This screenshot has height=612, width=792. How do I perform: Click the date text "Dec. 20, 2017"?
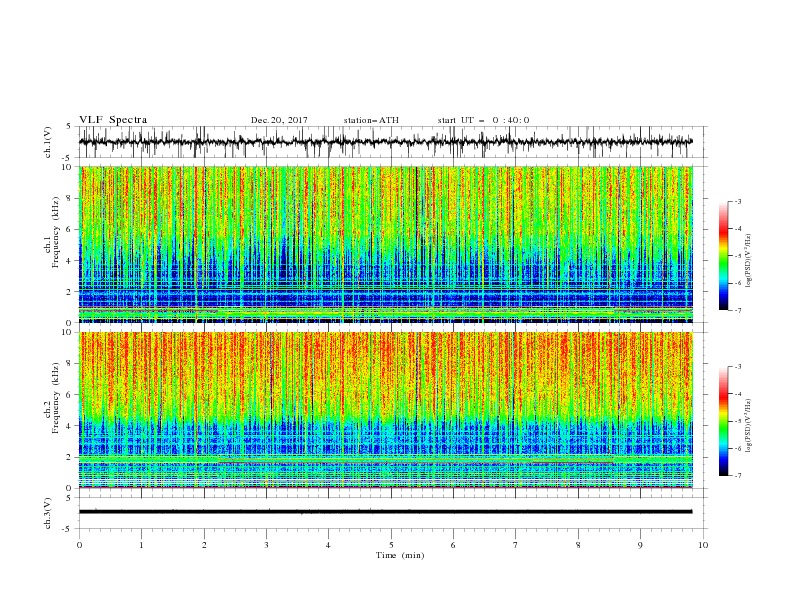279,120
